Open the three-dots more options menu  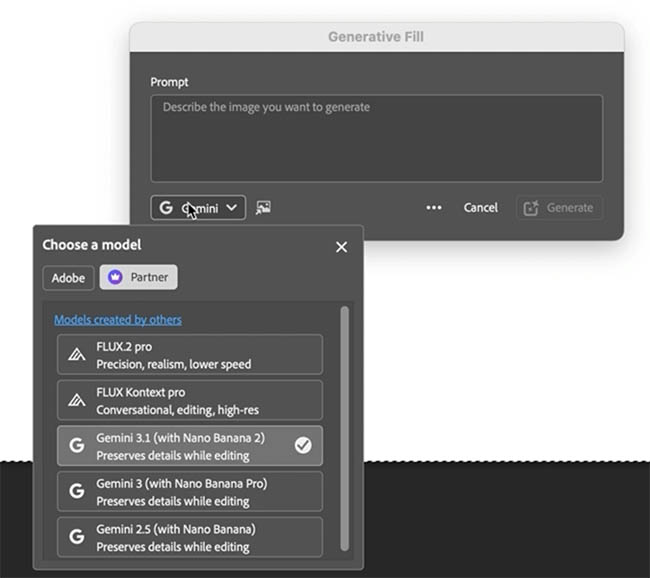(434, 207)
